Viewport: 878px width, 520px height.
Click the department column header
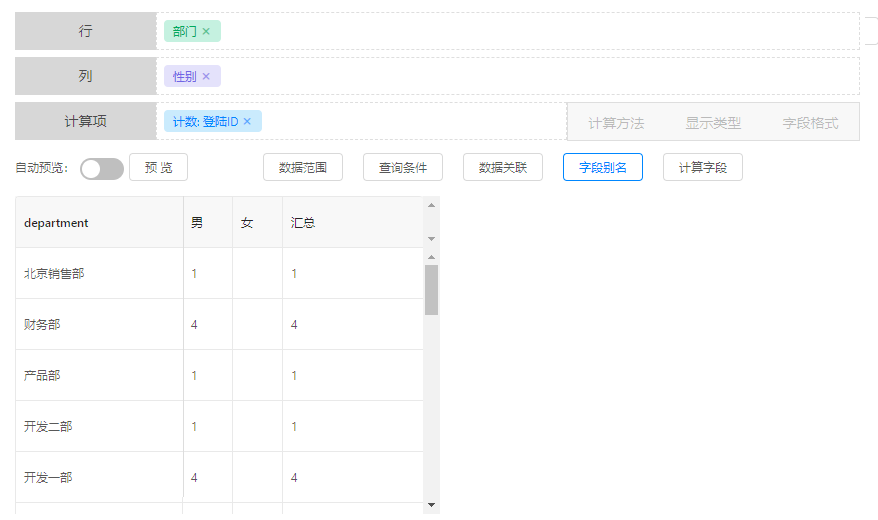pyautogui.click(x=57, y=223)
